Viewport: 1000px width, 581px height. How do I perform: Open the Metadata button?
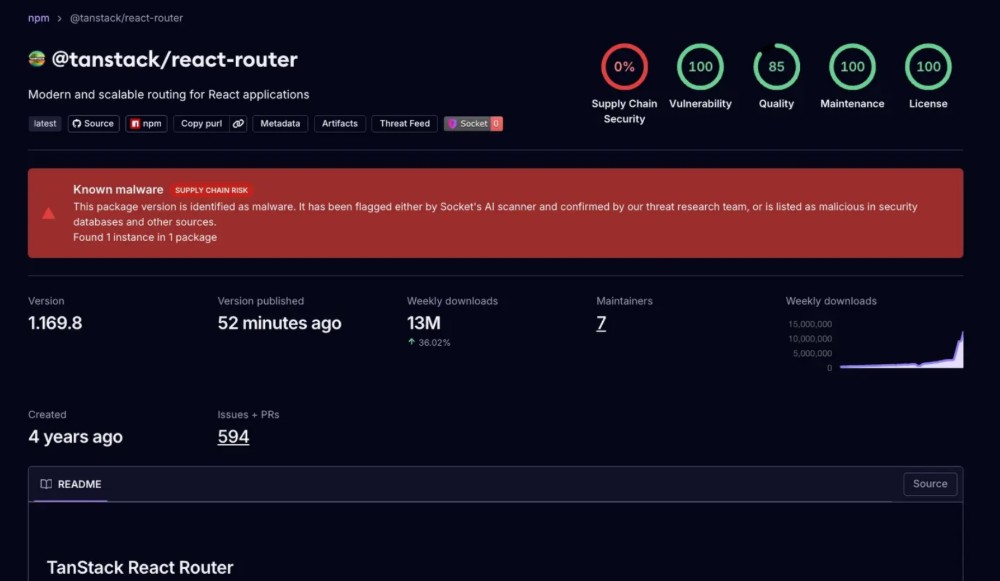pos(280,124)
